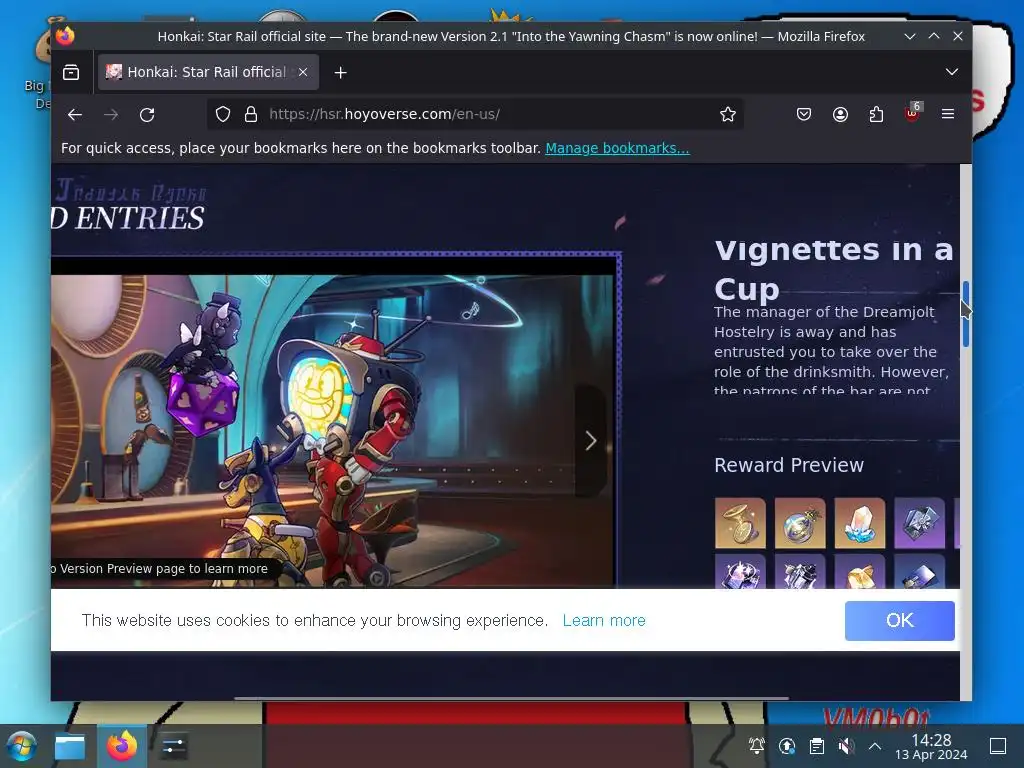The image size is (1024, 768).
Task: Open clipboard tray icon
Action: [816, 746]
